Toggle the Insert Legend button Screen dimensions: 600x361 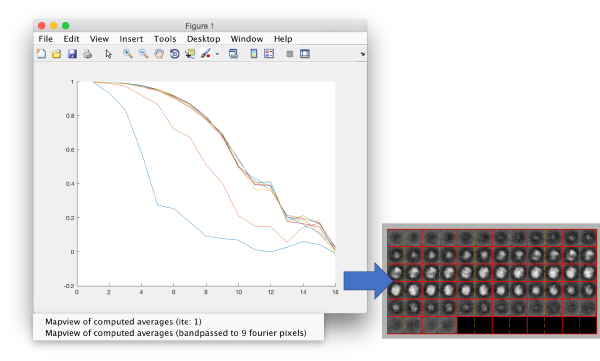point(269,54)
